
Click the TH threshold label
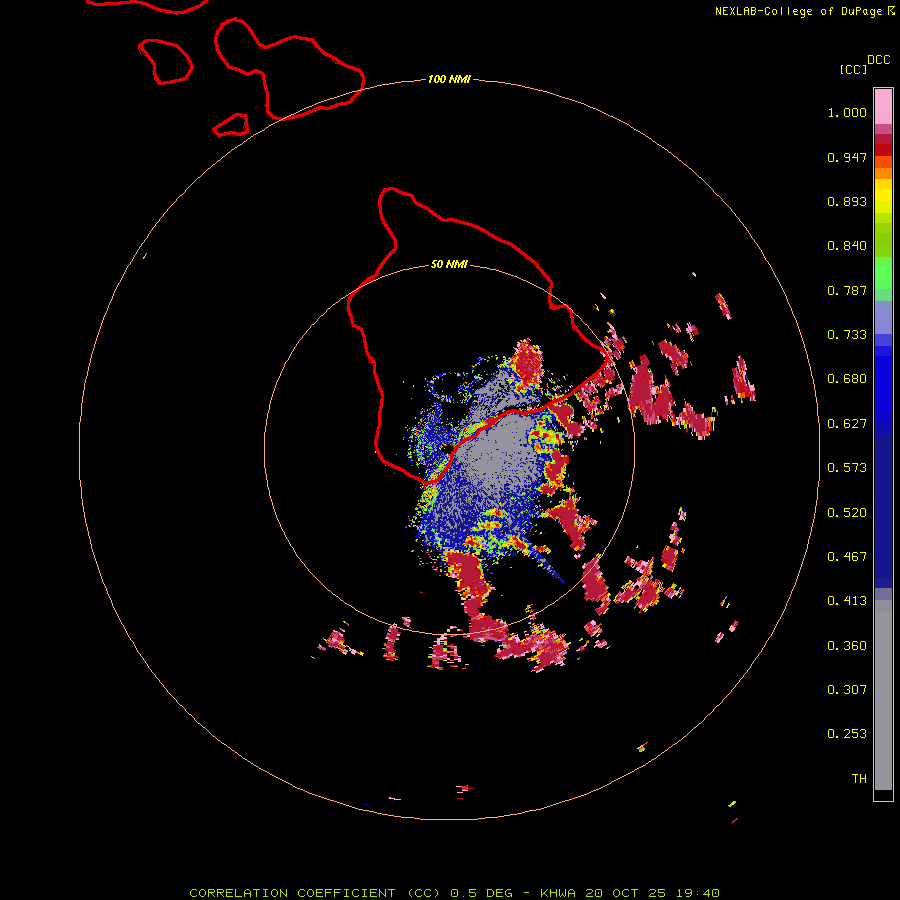(x=859, y=779)
